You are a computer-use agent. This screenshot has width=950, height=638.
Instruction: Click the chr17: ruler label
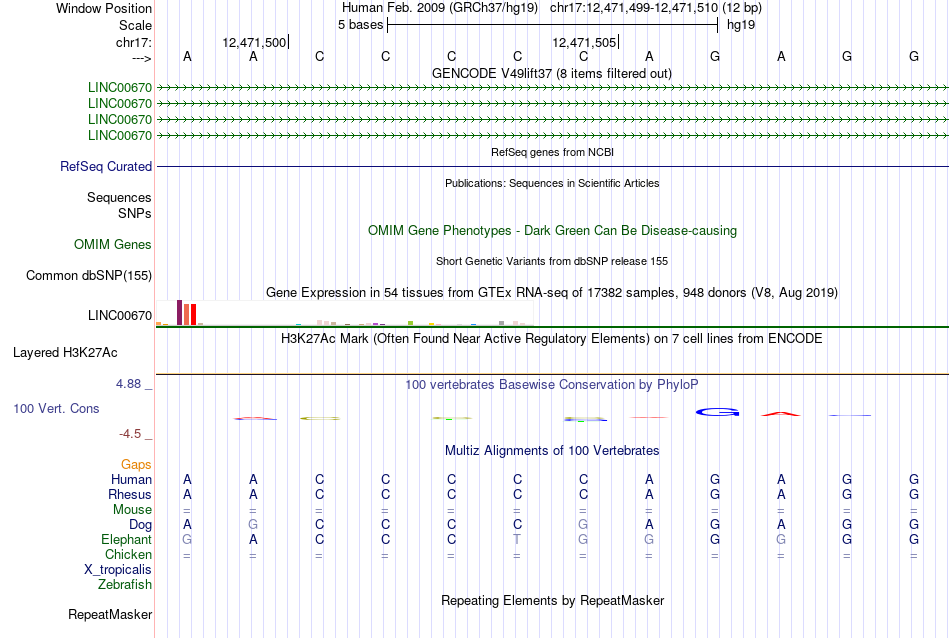pos(133,42)
